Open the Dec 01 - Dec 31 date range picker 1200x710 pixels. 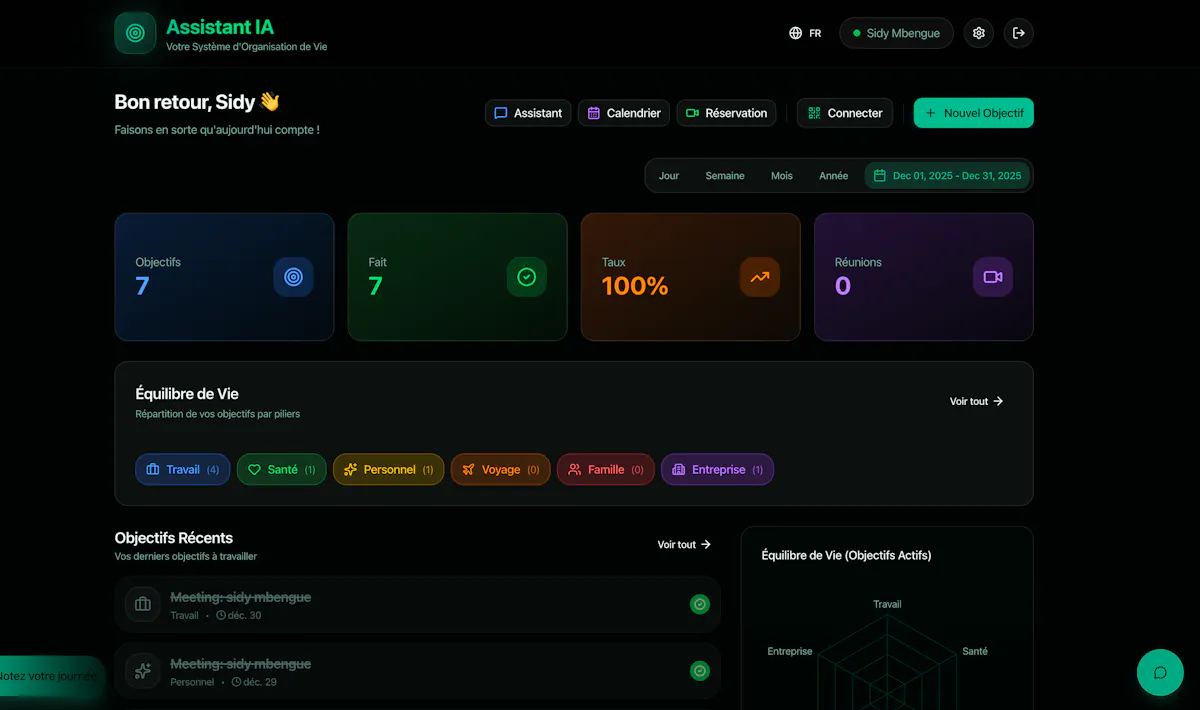pyautogui.click(x=947, y=176)
